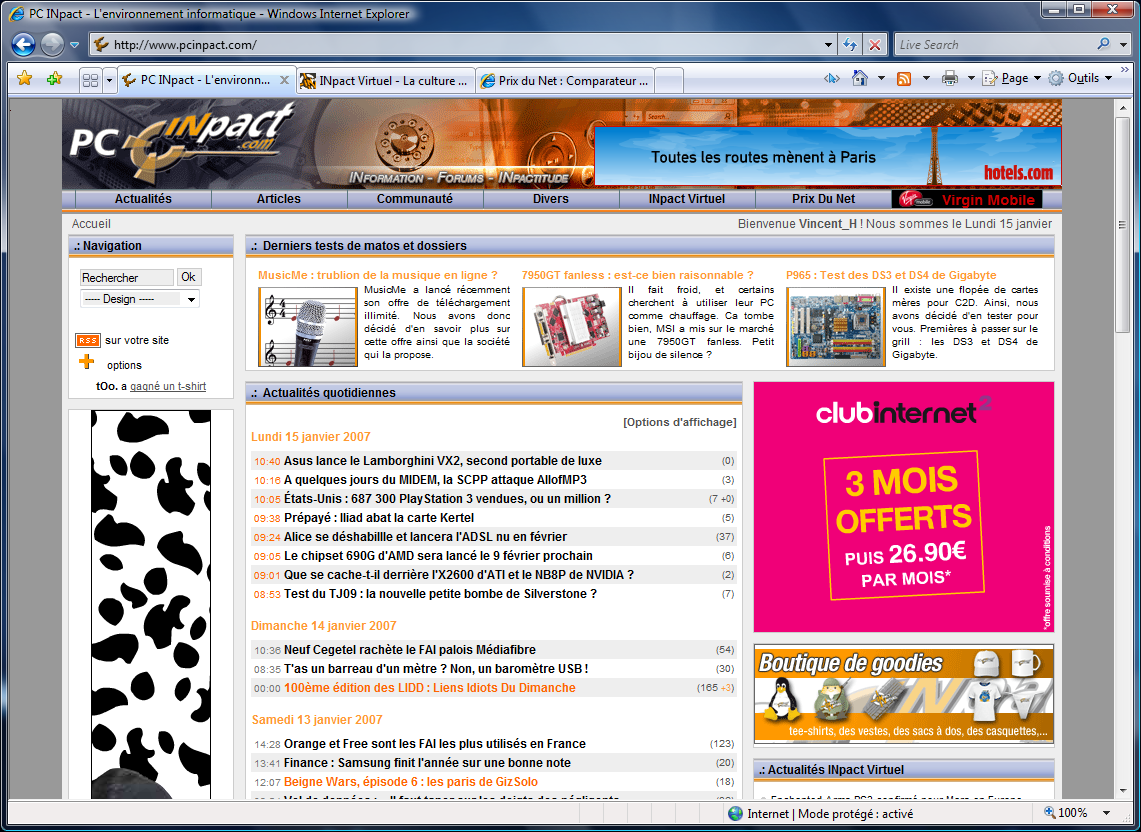Screen dimensions: 1141x832
Task: Click the toolbar overflow chevron at far right
Action: tap(1125, 70)
